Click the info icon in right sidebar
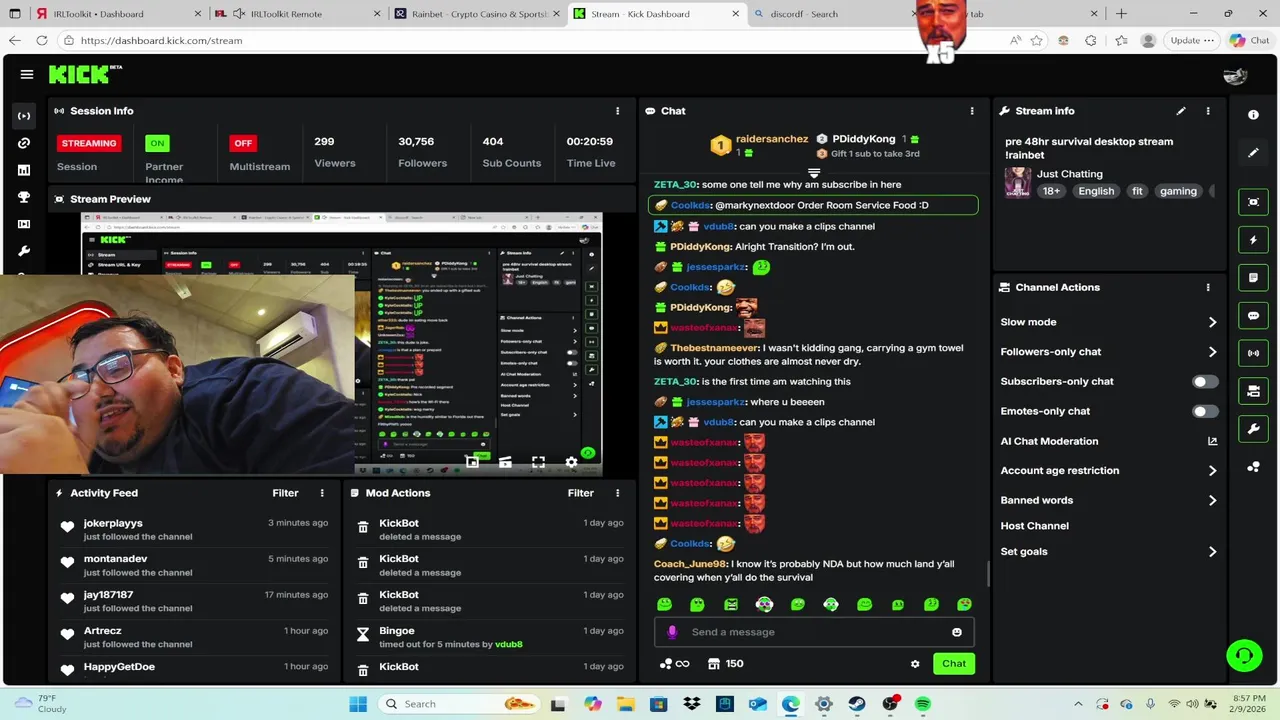This screenshot has width=1280, height=720. 1253,115
